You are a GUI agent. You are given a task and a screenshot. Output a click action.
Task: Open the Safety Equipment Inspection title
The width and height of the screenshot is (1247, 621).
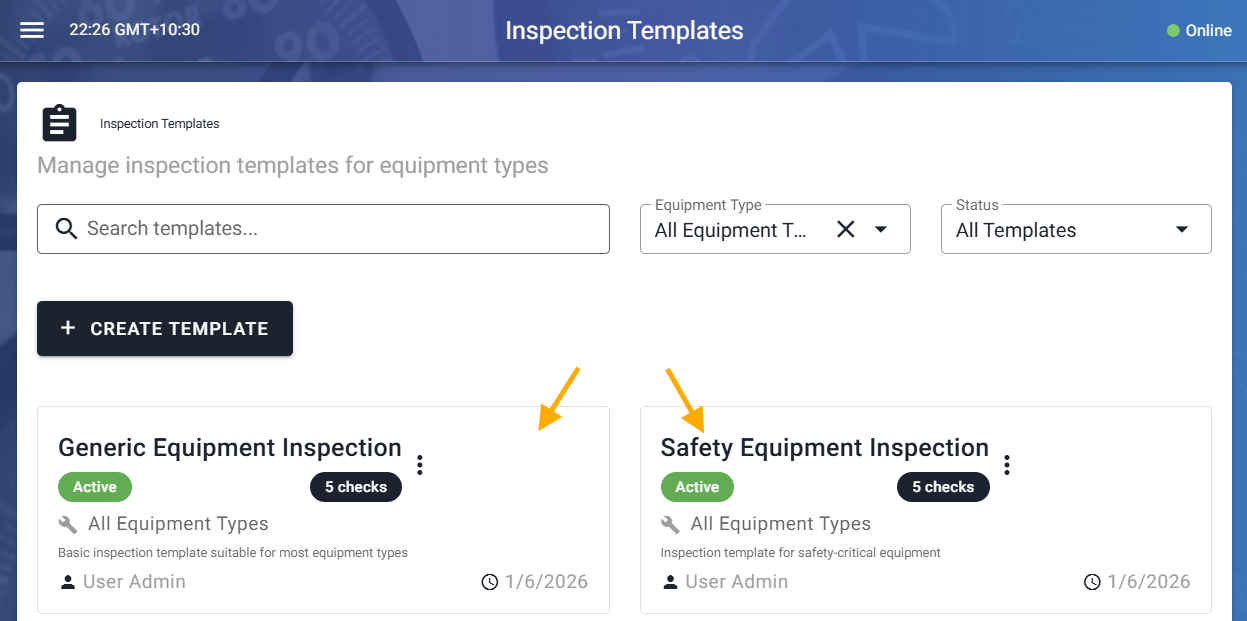coord(824,448)
